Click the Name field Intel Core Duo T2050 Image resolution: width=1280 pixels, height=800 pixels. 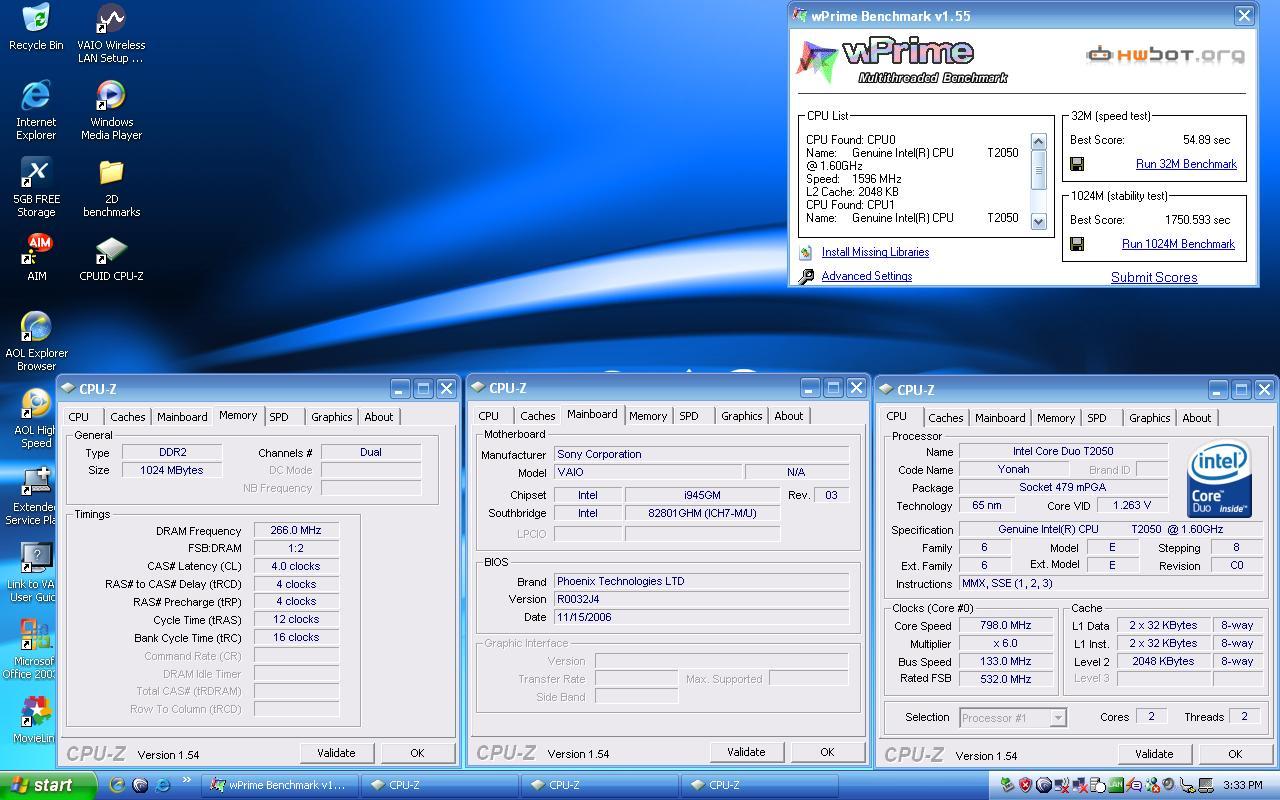1063,451
